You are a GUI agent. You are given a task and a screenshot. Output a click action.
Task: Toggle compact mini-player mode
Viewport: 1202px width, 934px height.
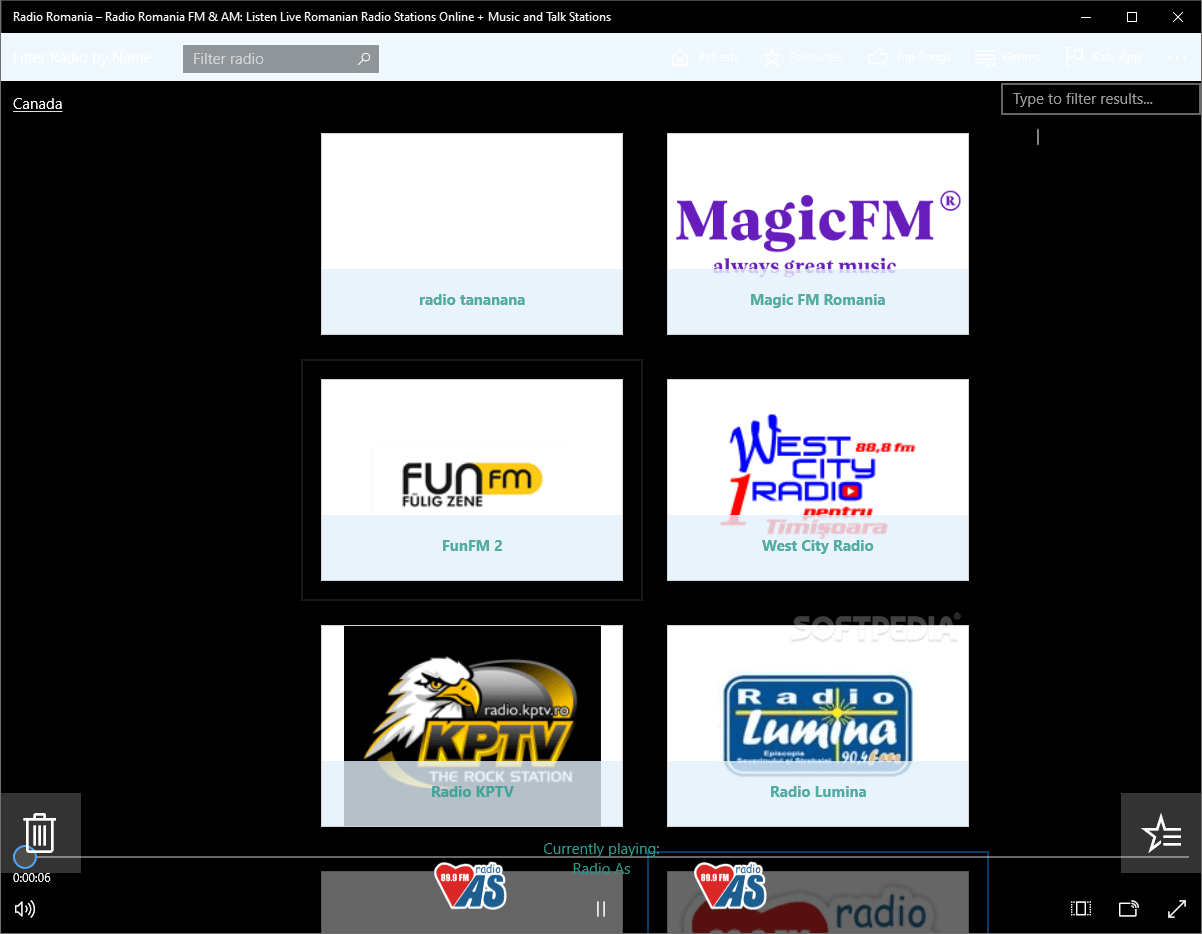[1080, 908]
